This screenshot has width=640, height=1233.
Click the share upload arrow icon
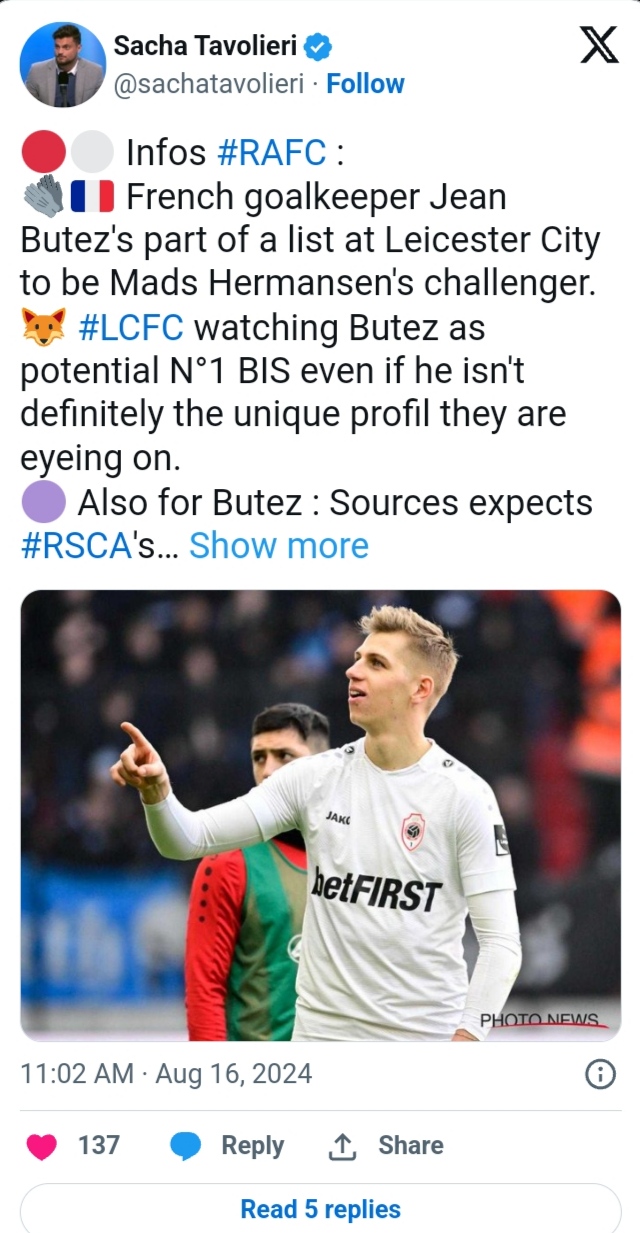343,1146
